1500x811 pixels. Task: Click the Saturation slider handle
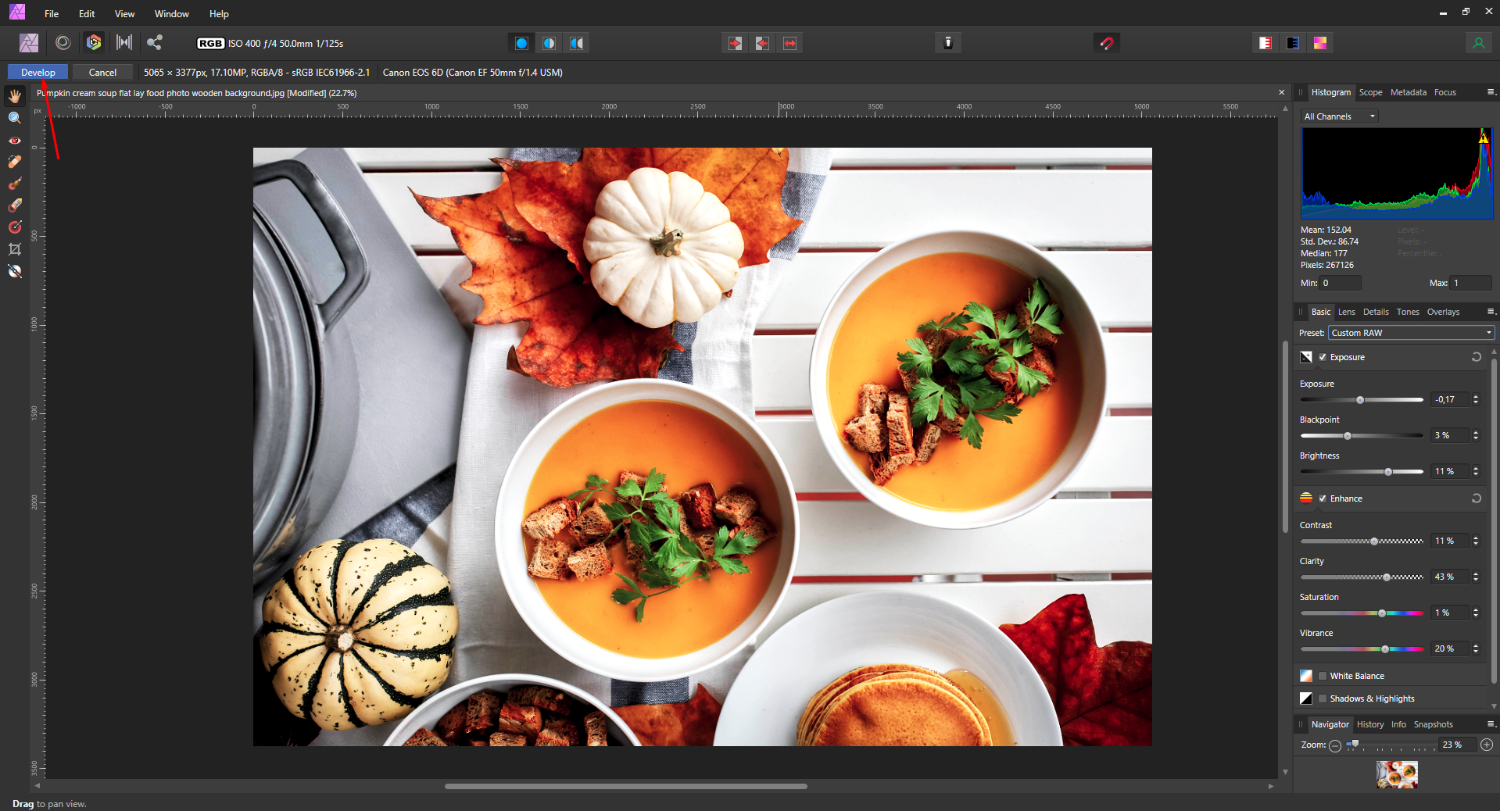tap(1382, 613)
